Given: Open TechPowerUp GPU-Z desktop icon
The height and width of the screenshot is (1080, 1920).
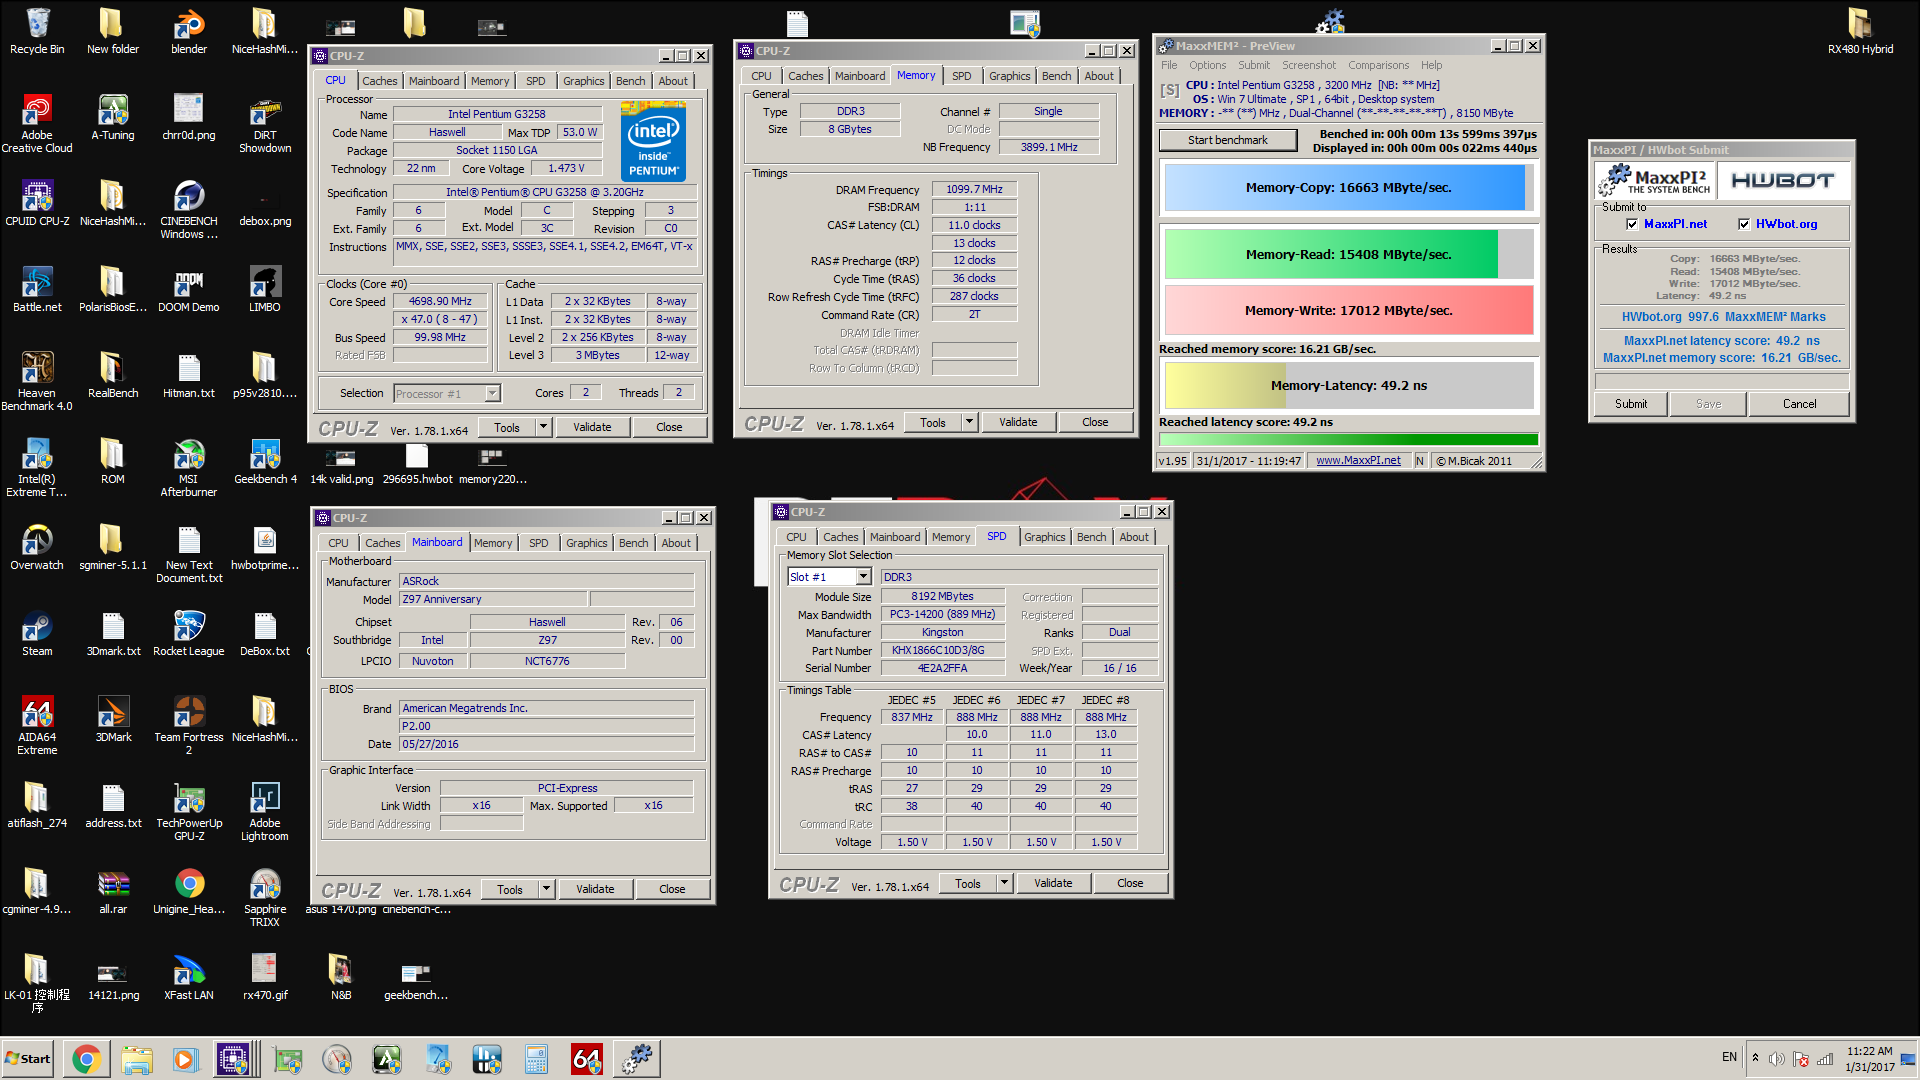Looking at the screenshot, I should pyautogui.click(x=189, y=812).
